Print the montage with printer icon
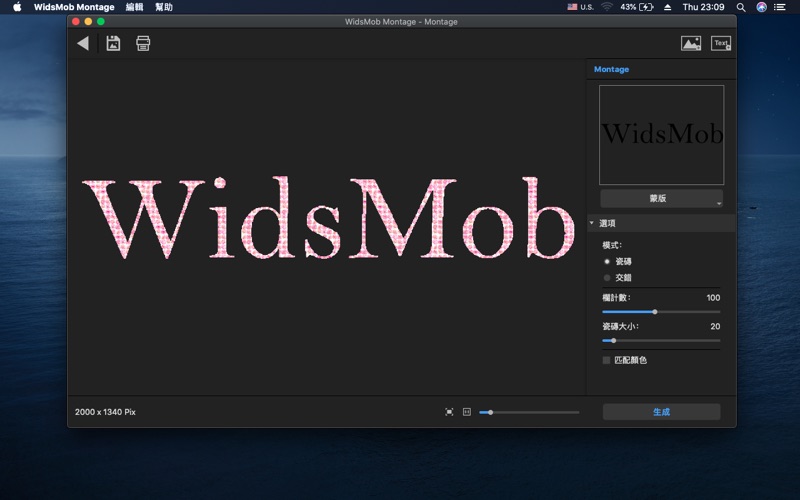800x500 pixels. pyautogui.click(x=143, y=43)
